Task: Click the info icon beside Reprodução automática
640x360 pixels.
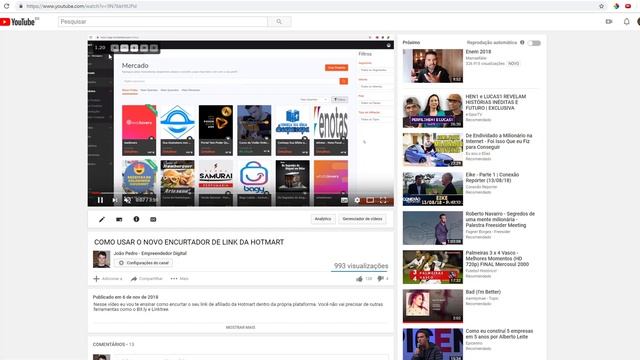Action: click(x=522, y=42)
